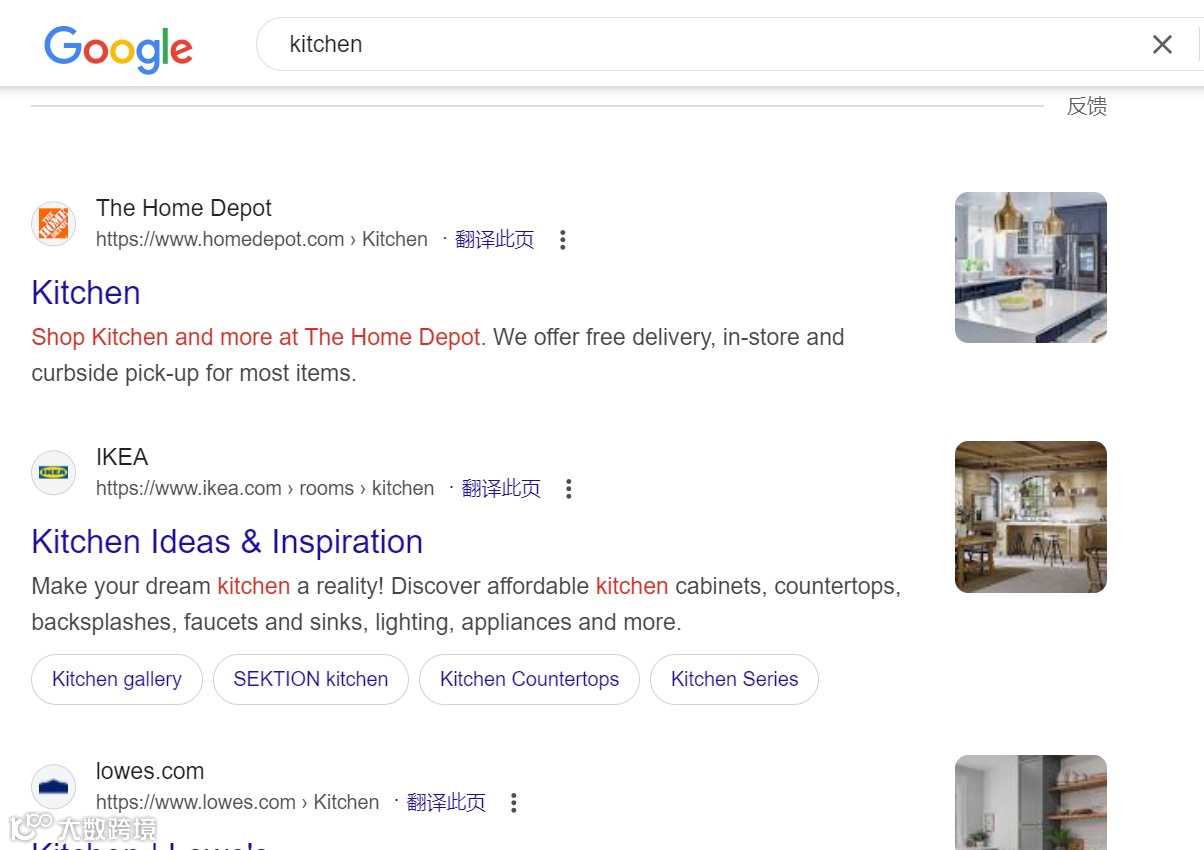Click the Google logo
1204x850 pixels.
pyautogui.click(x=118, y=48)
